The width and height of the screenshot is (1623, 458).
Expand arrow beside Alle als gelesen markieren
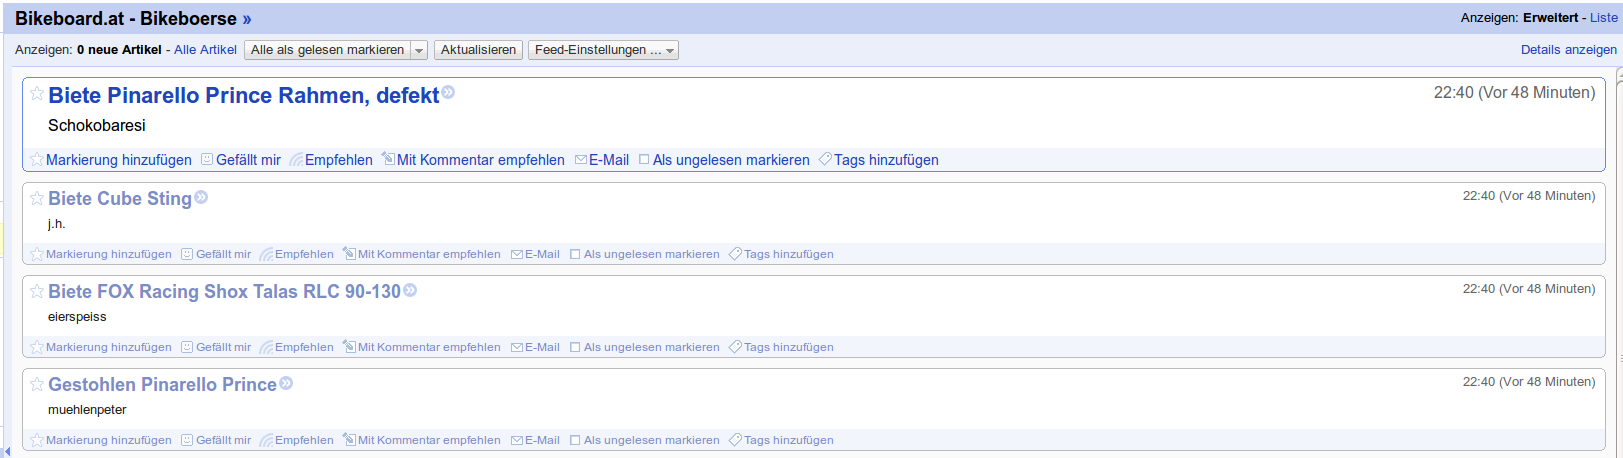pyautogui.click(x=419, y=50)
